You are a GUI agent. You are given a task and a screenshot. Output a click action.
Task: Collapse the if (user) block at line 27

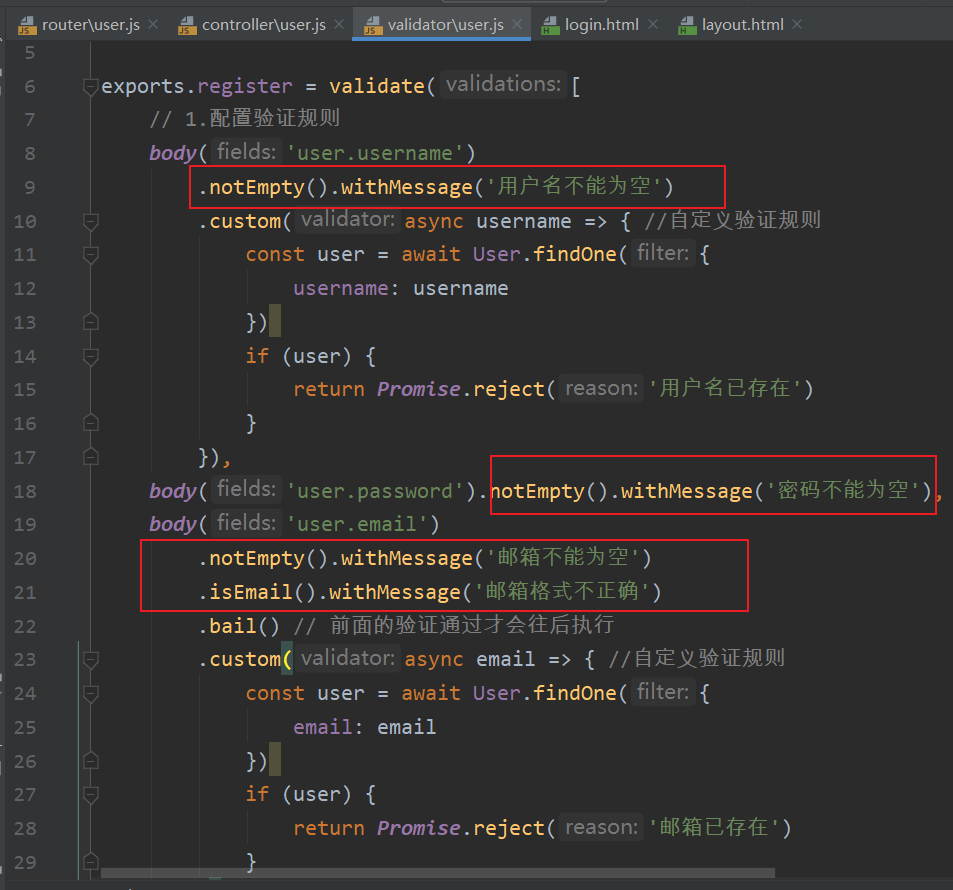(91, 795)
